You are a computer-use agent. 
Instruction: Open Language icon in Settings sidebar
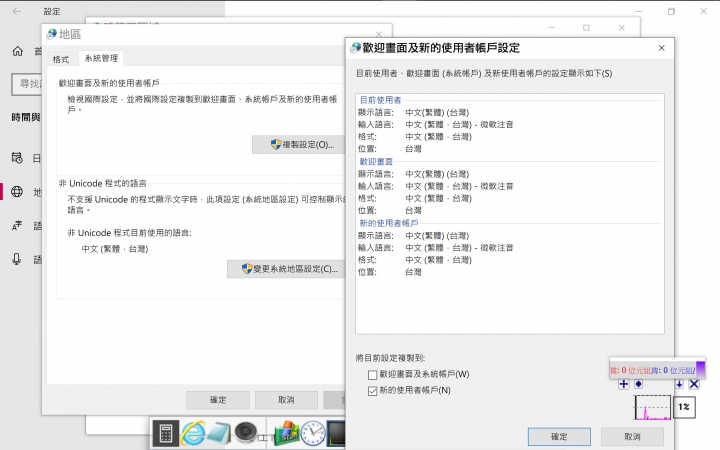tap(17, 225)
